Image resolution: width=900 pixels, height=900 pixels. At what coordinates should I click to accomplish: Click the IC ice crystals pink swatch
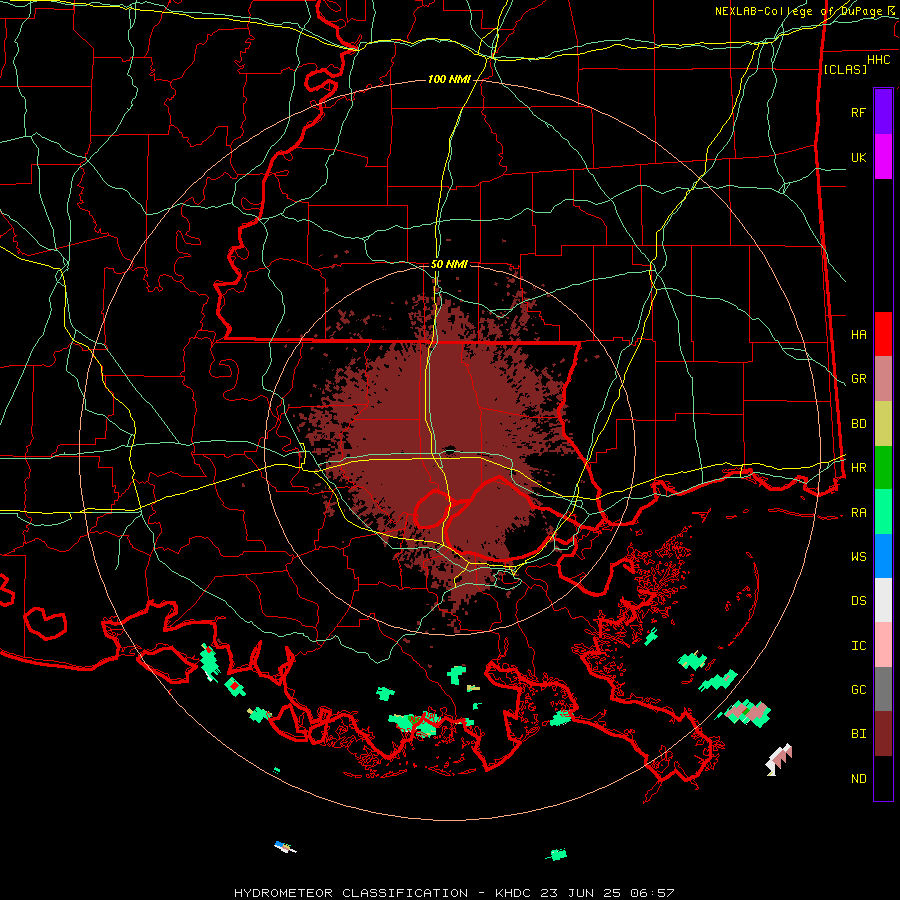tap(883, 645)
